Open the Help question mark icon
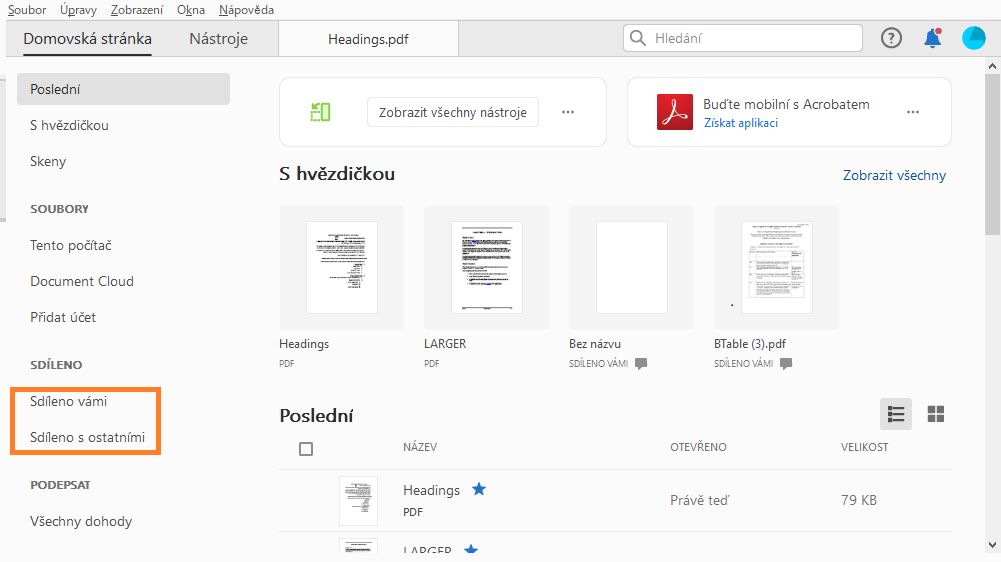1001x562 pixels. coord(891,38)
